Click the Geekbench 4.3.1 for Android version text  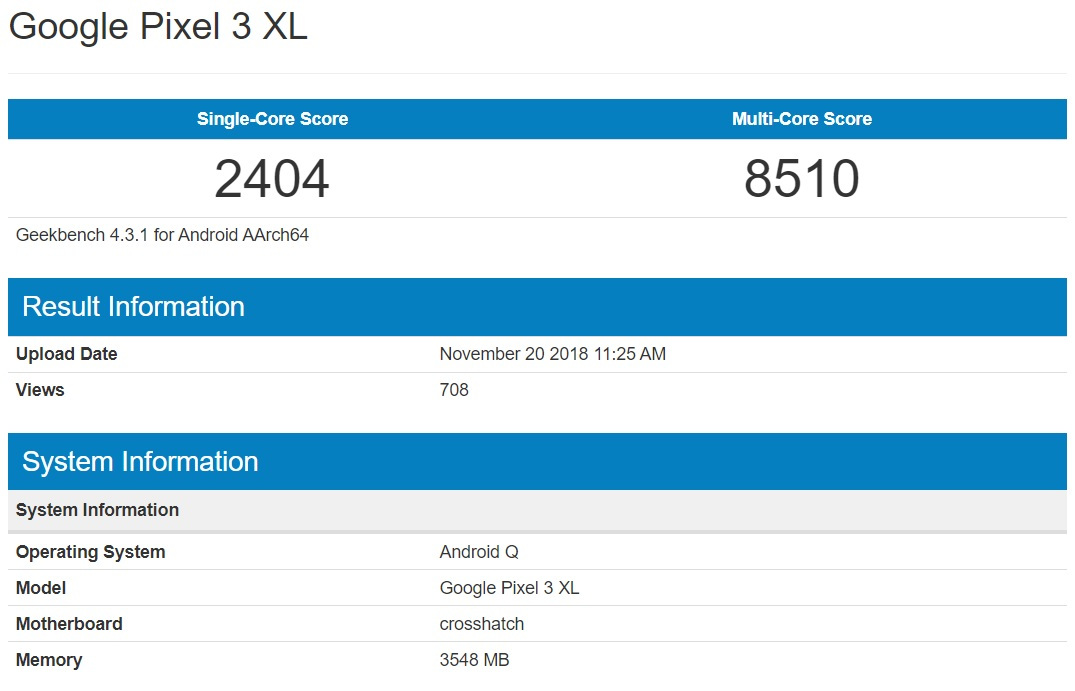[163, 235]
